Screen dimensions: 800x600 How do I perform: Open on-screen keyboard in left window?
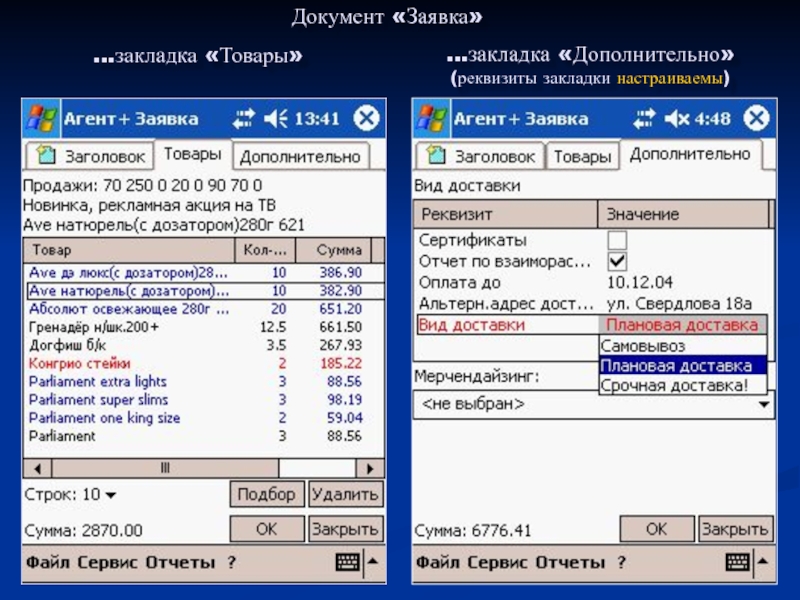(347, 562)
